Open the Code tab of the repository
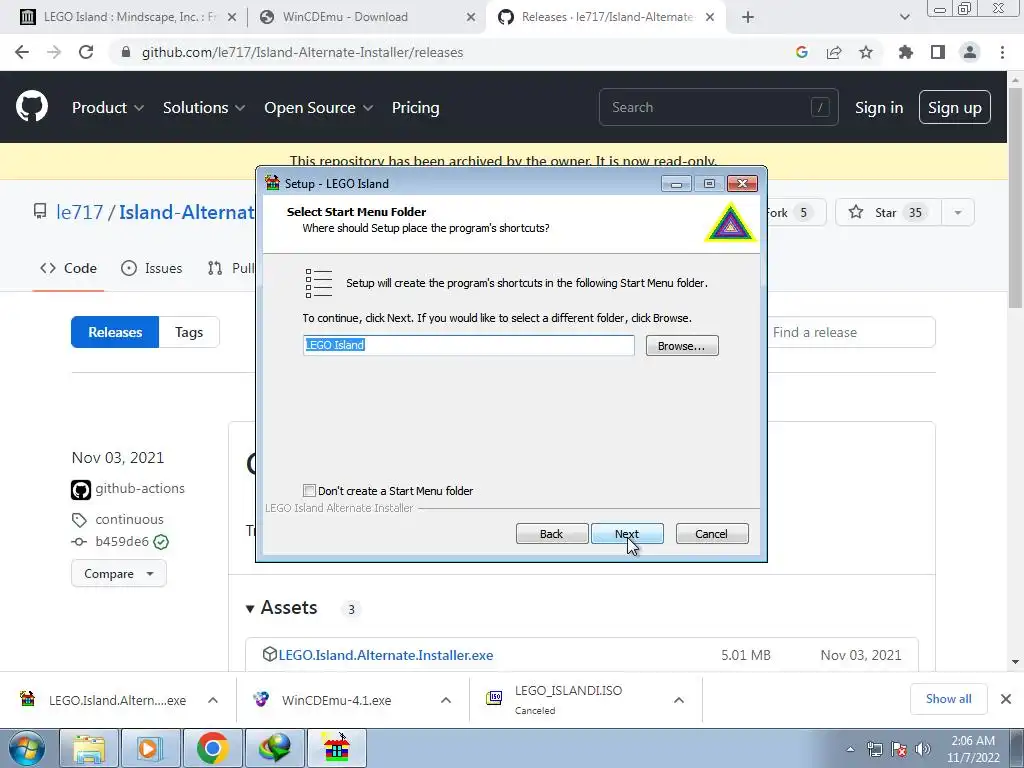The height and width of the screenshot is (768, 1024). coord(69,268)
